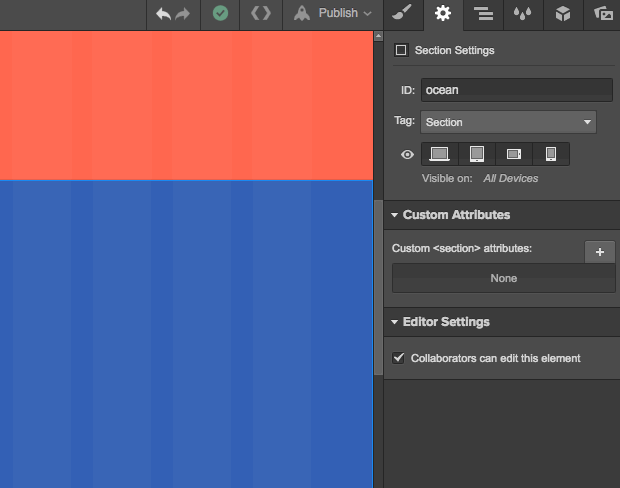The image size is (620, 488).
Task: Open the Style Manager droplets icon
Action: pos(522,14)
